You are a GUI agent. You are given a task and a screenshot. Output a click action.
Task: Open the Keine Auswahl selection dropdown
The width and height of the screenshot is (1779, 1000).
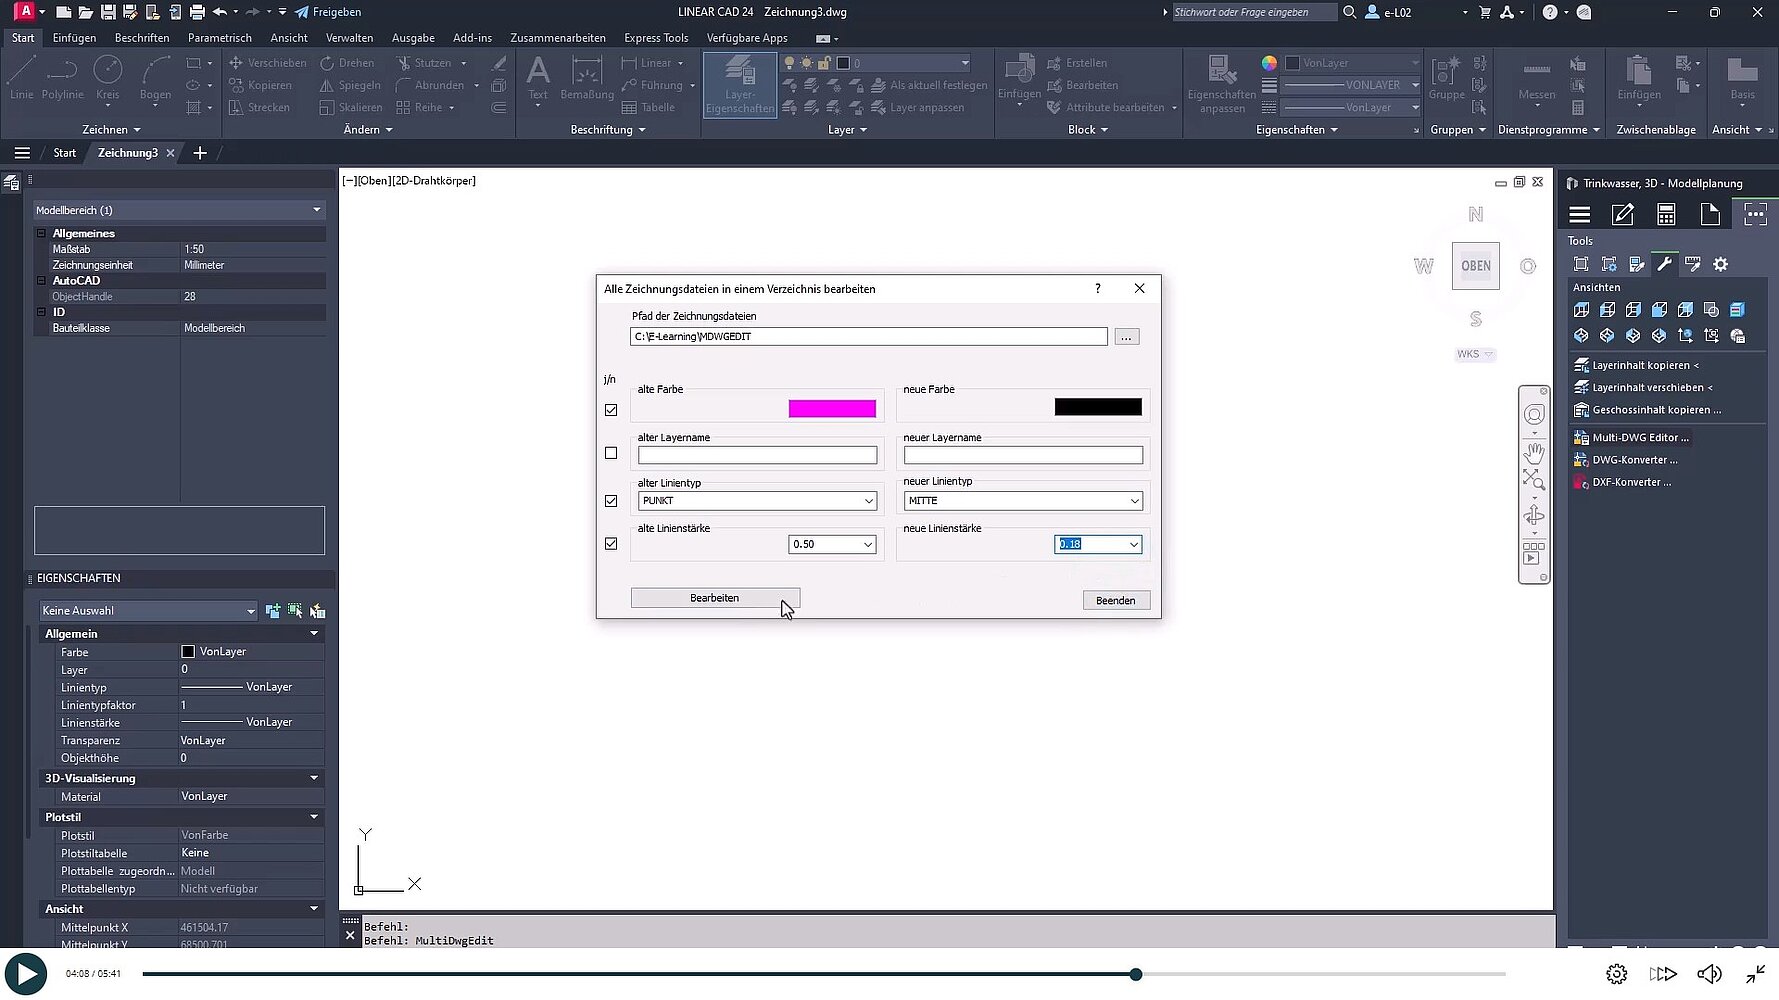(x=148, y=611)
